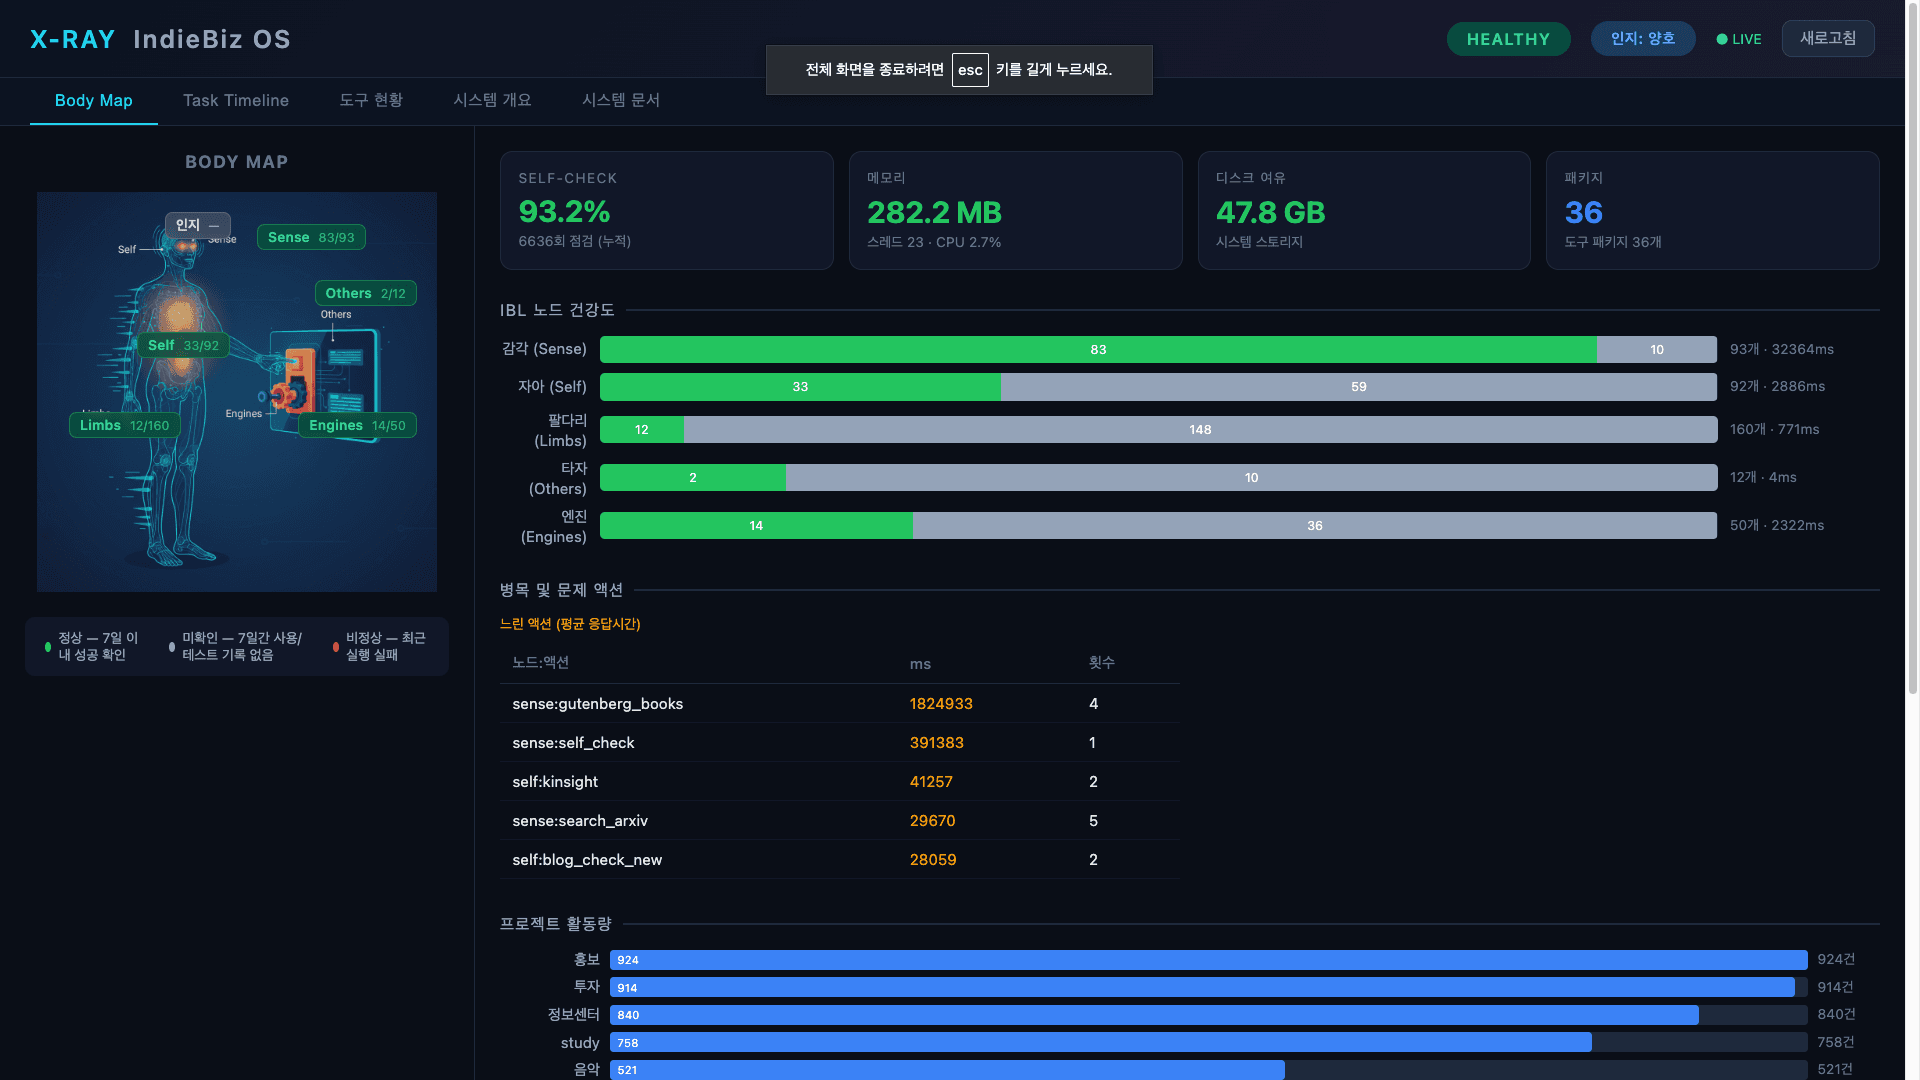Viewport: 1920px width, 1080px height.
Task: Click the esc key hint in the notification
Action: (x=969, y=70)
